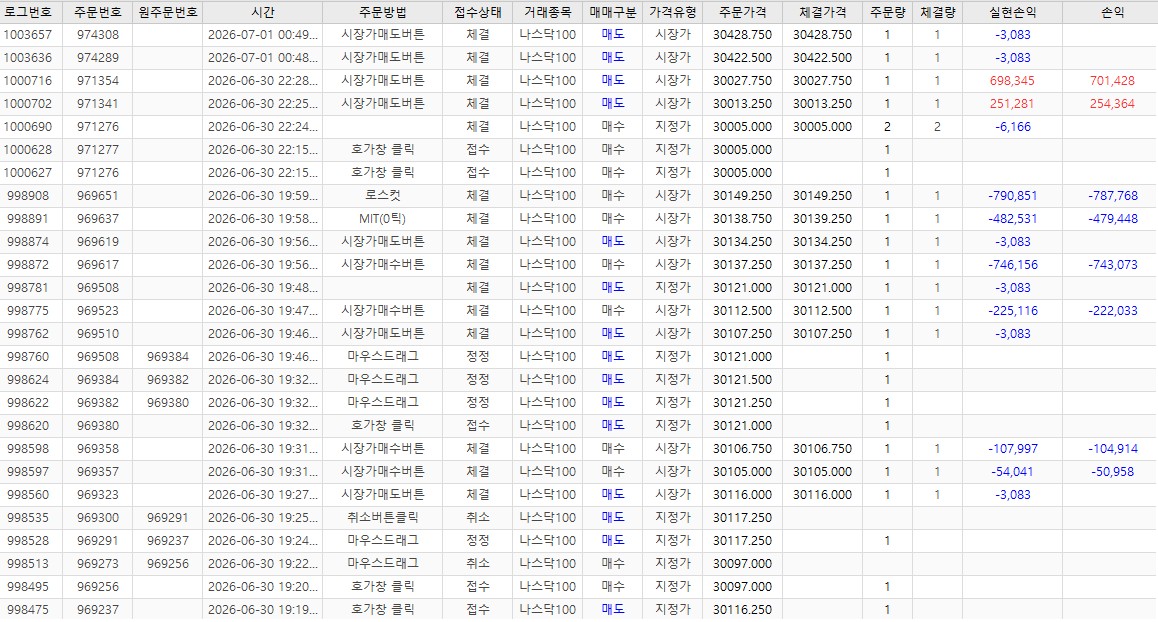Screen dimensions: 1158x622
Task: Click realized profit 698,345 cell
Action: coord(1013,81)
